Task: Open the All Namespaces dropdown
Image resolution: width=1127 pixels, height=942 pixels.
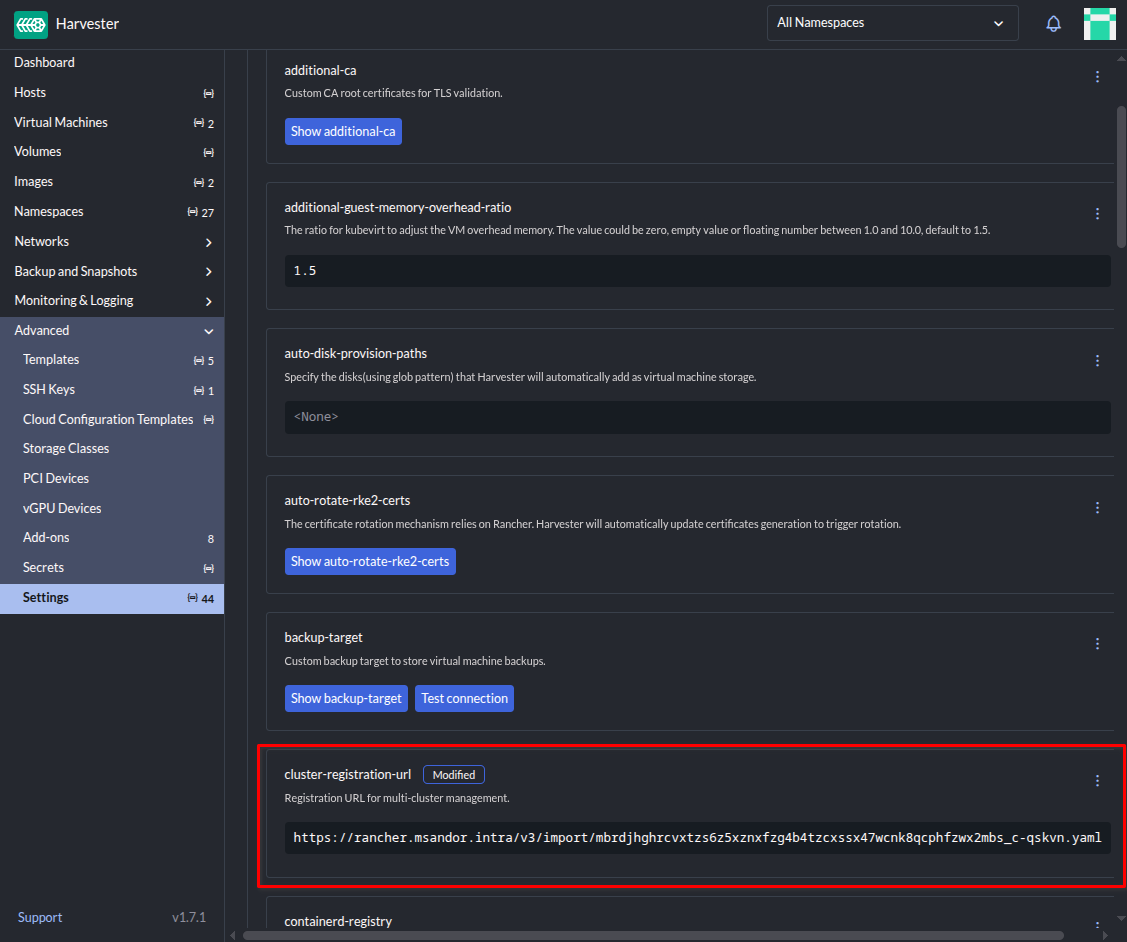Action: click(892, 23)
